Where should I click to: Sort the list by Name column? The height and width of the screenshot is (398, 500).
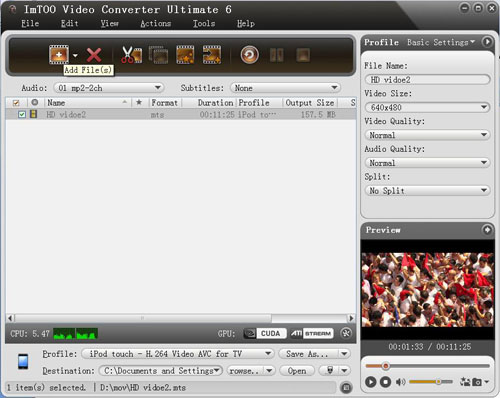(x=87, y=103)
